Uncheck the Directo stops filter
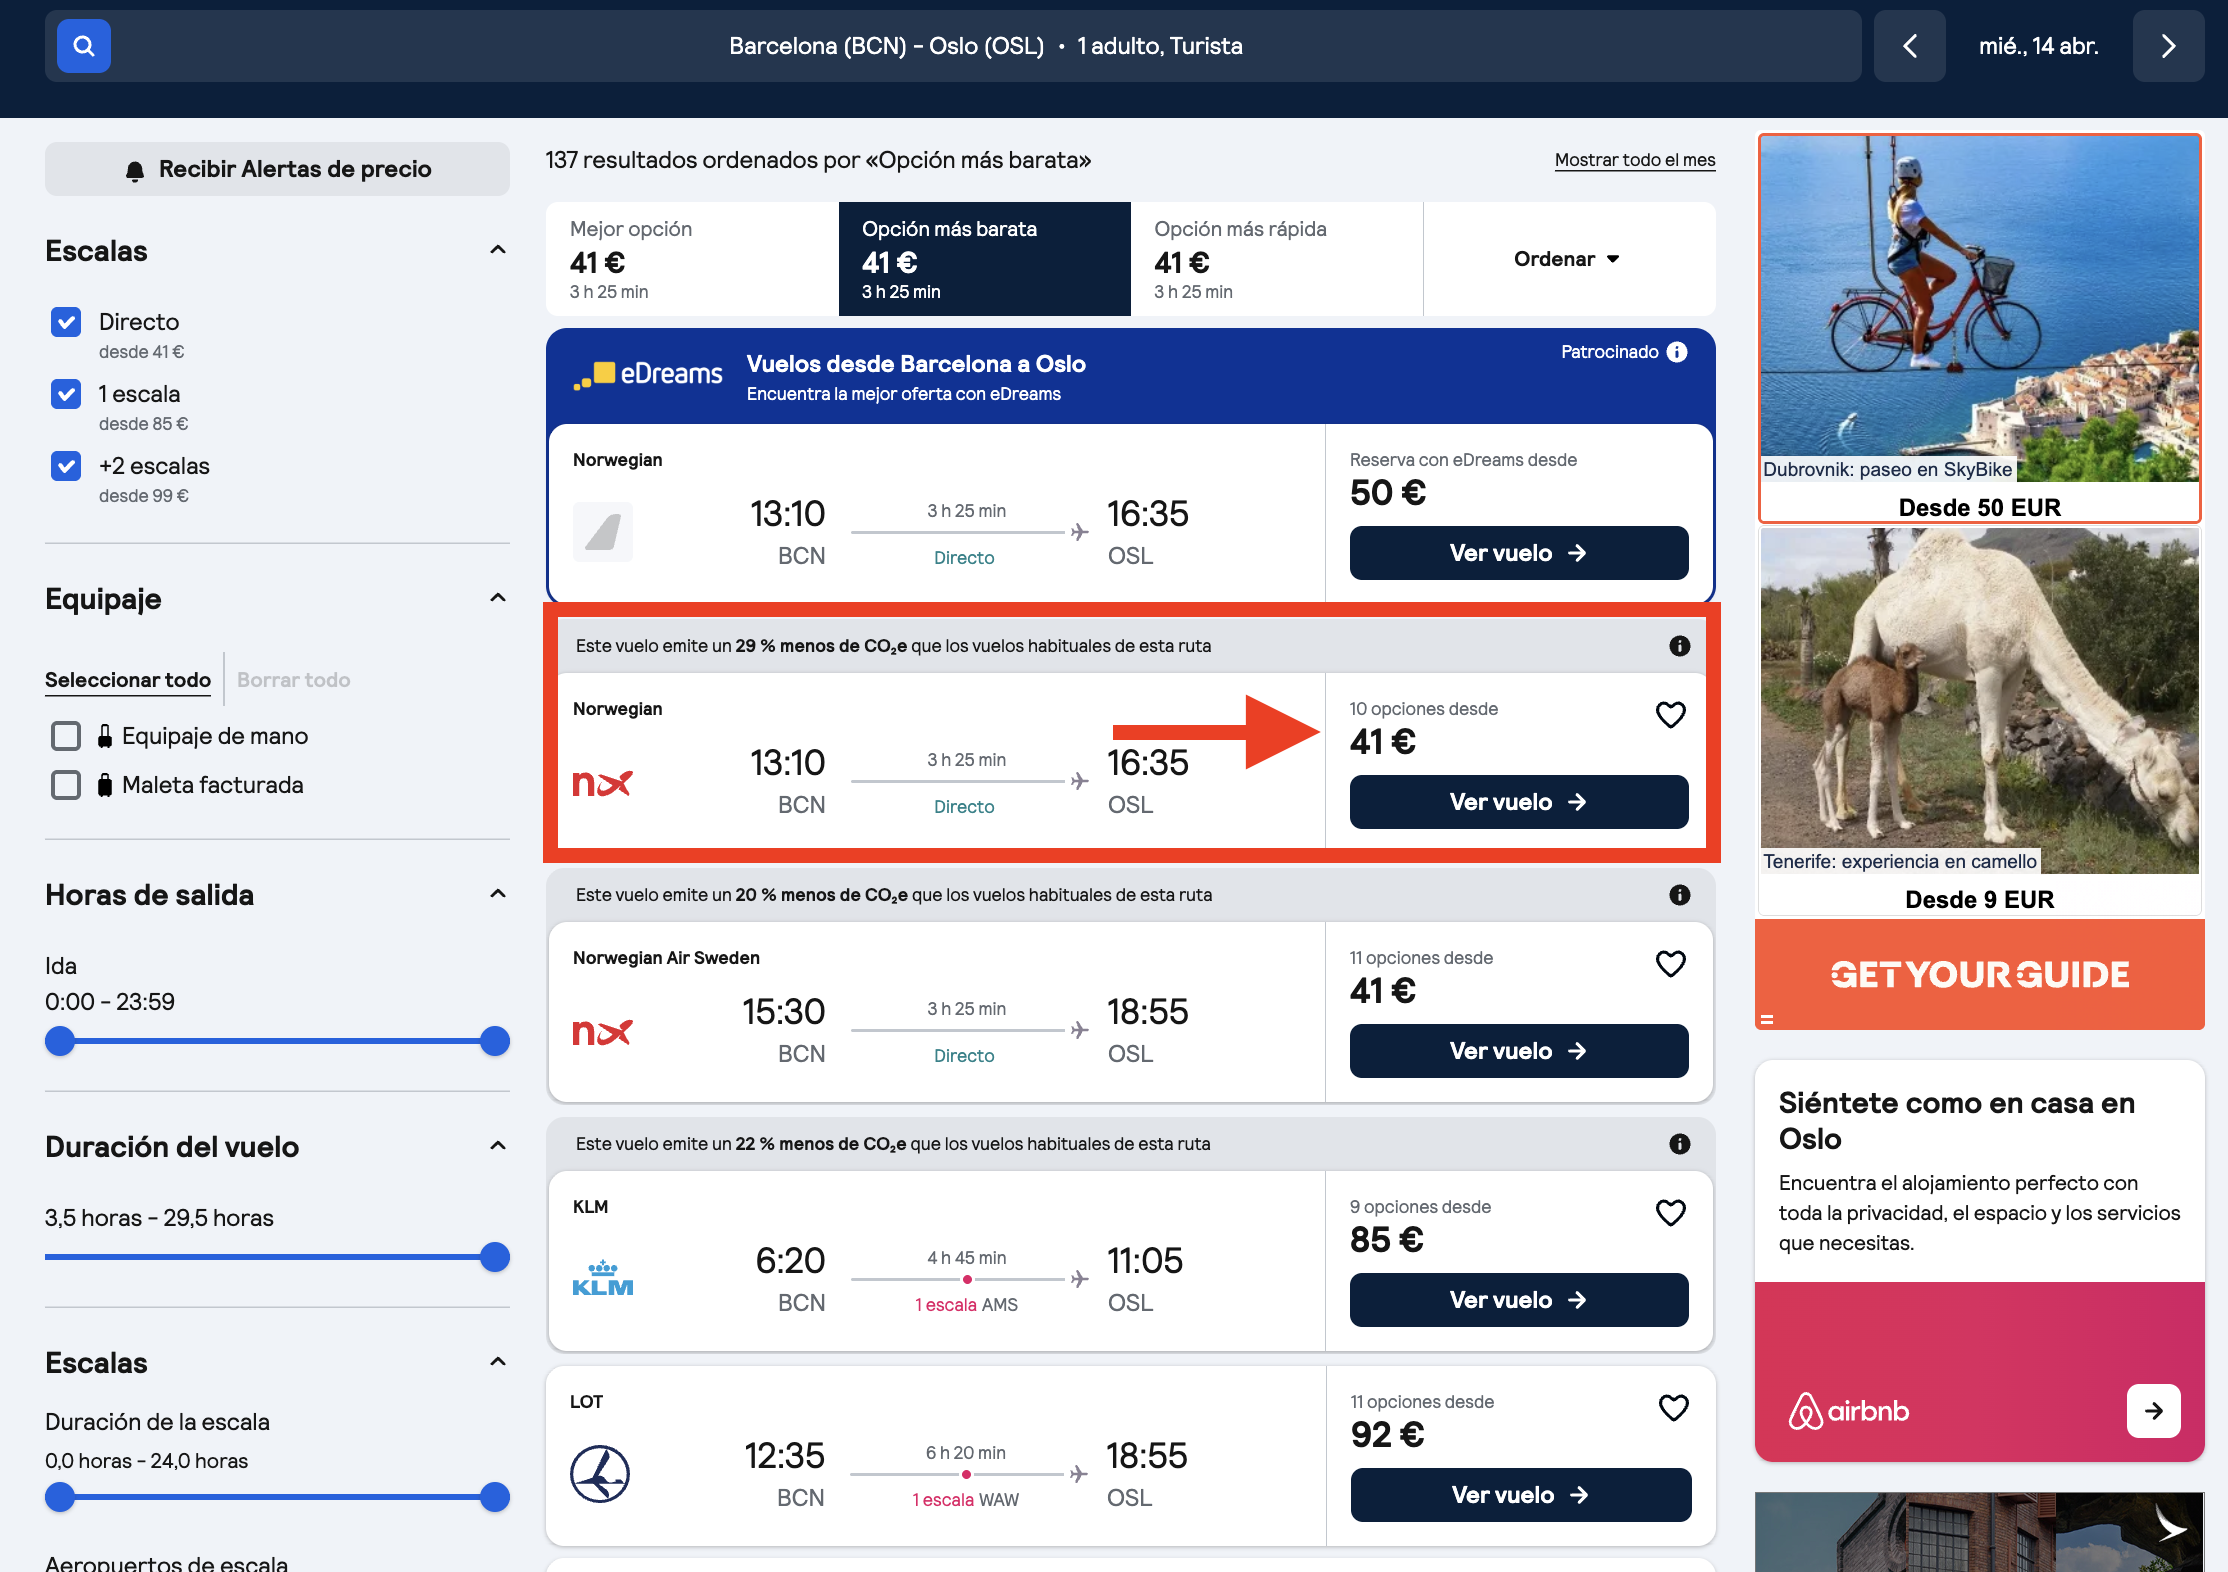Image resolution: width=2228 pixels, height=1572 pixels. tap(66, 322)
